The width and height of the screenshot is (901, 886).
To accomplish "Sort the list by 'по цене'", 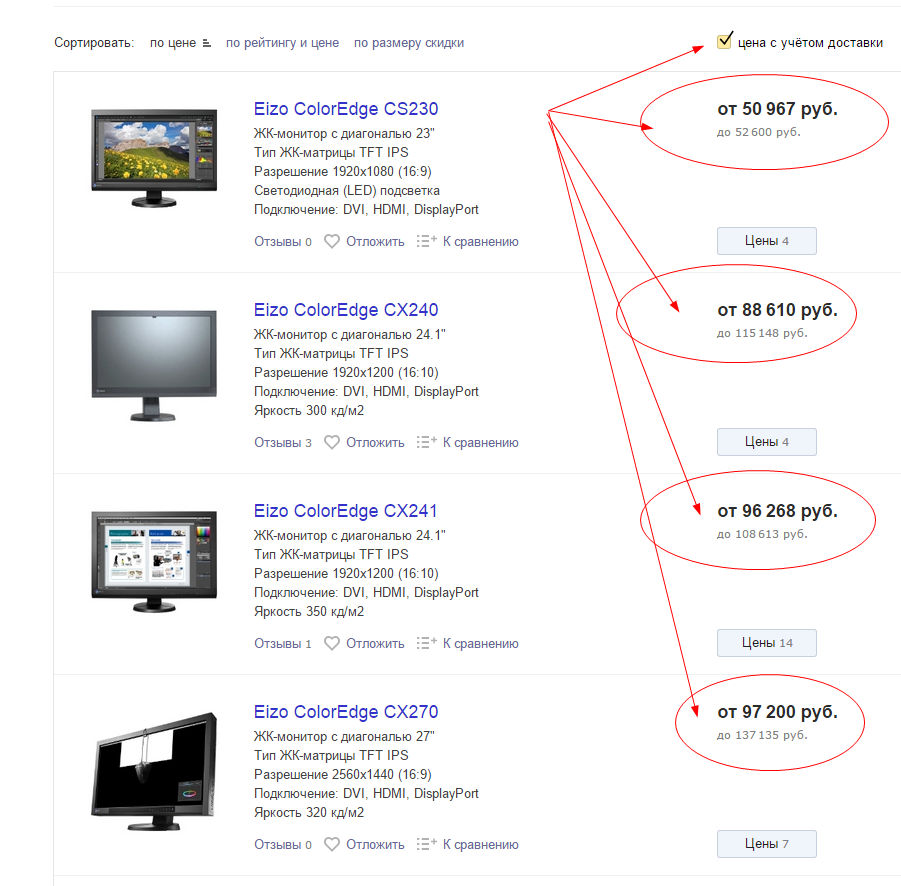I will [x=172, y=43].
